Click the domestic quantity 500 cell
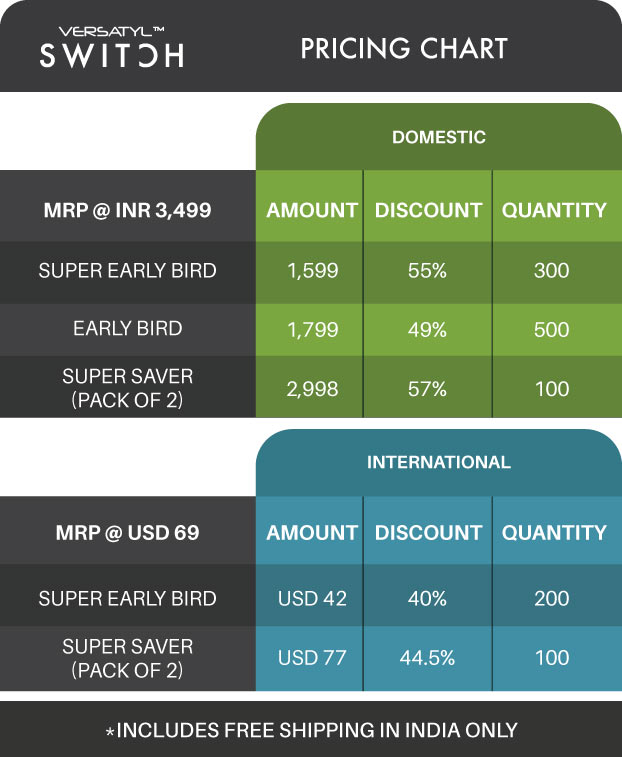Image resolution: width=622 pixels, height=757 pixels. pos(552,329)
